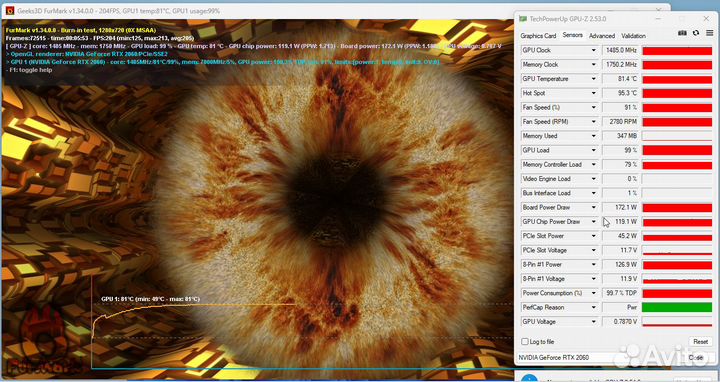The height and width of the screenshot is (382, 720).
Task: Select the Sensors tab
Action: click(x=573, y=35)
